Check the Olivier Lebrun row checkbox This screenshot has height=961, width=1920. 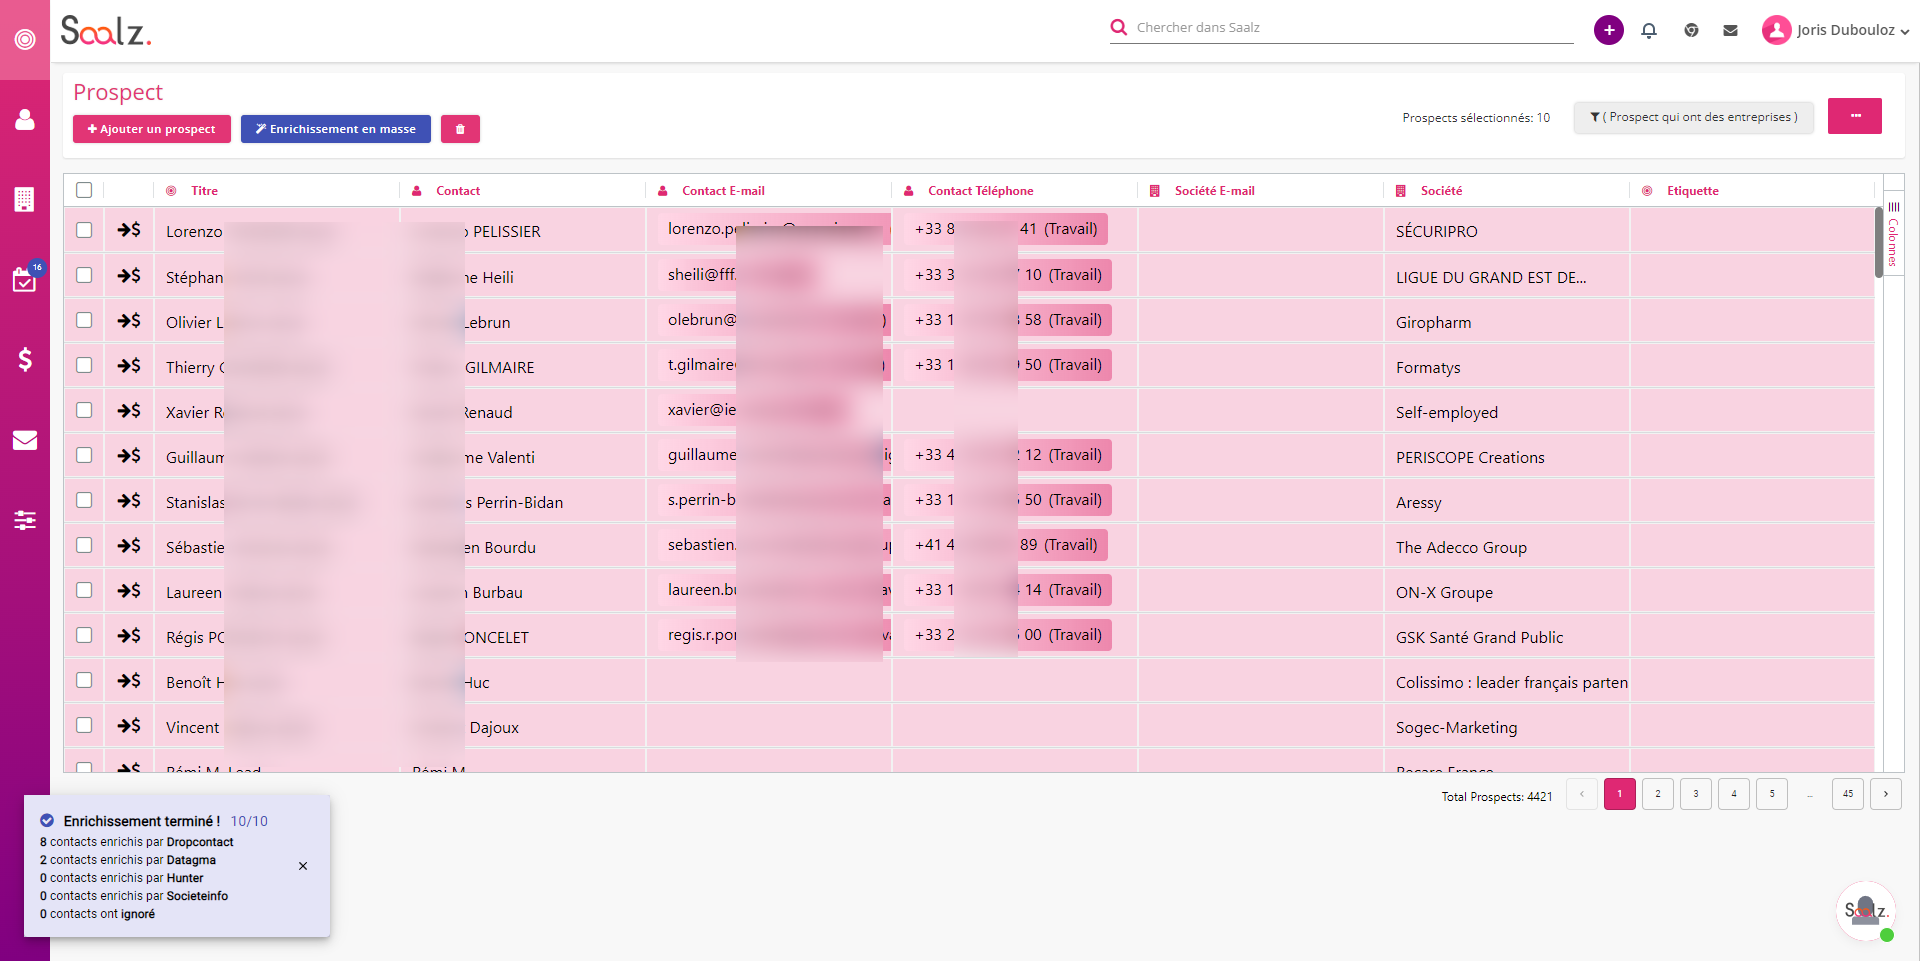click(x=84, y=320)
